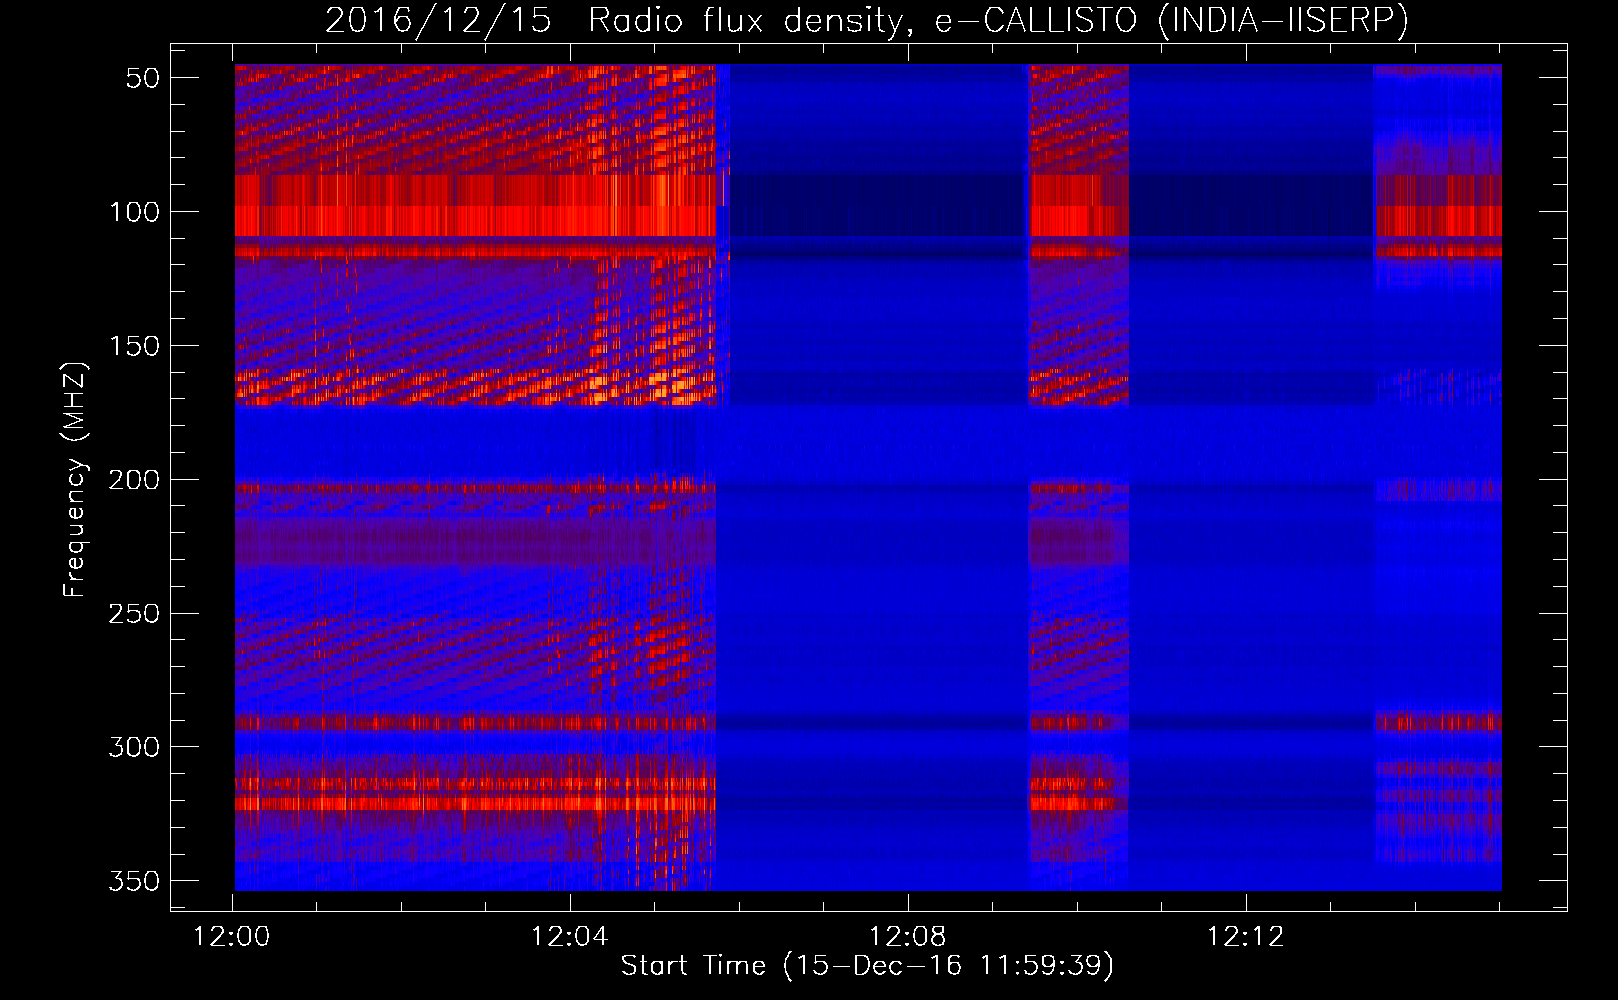Click the red burst at 12:10 near 100 MHz
Screen dimensions: 1618x1000
pyautogui.click(x=1077, y=210)
